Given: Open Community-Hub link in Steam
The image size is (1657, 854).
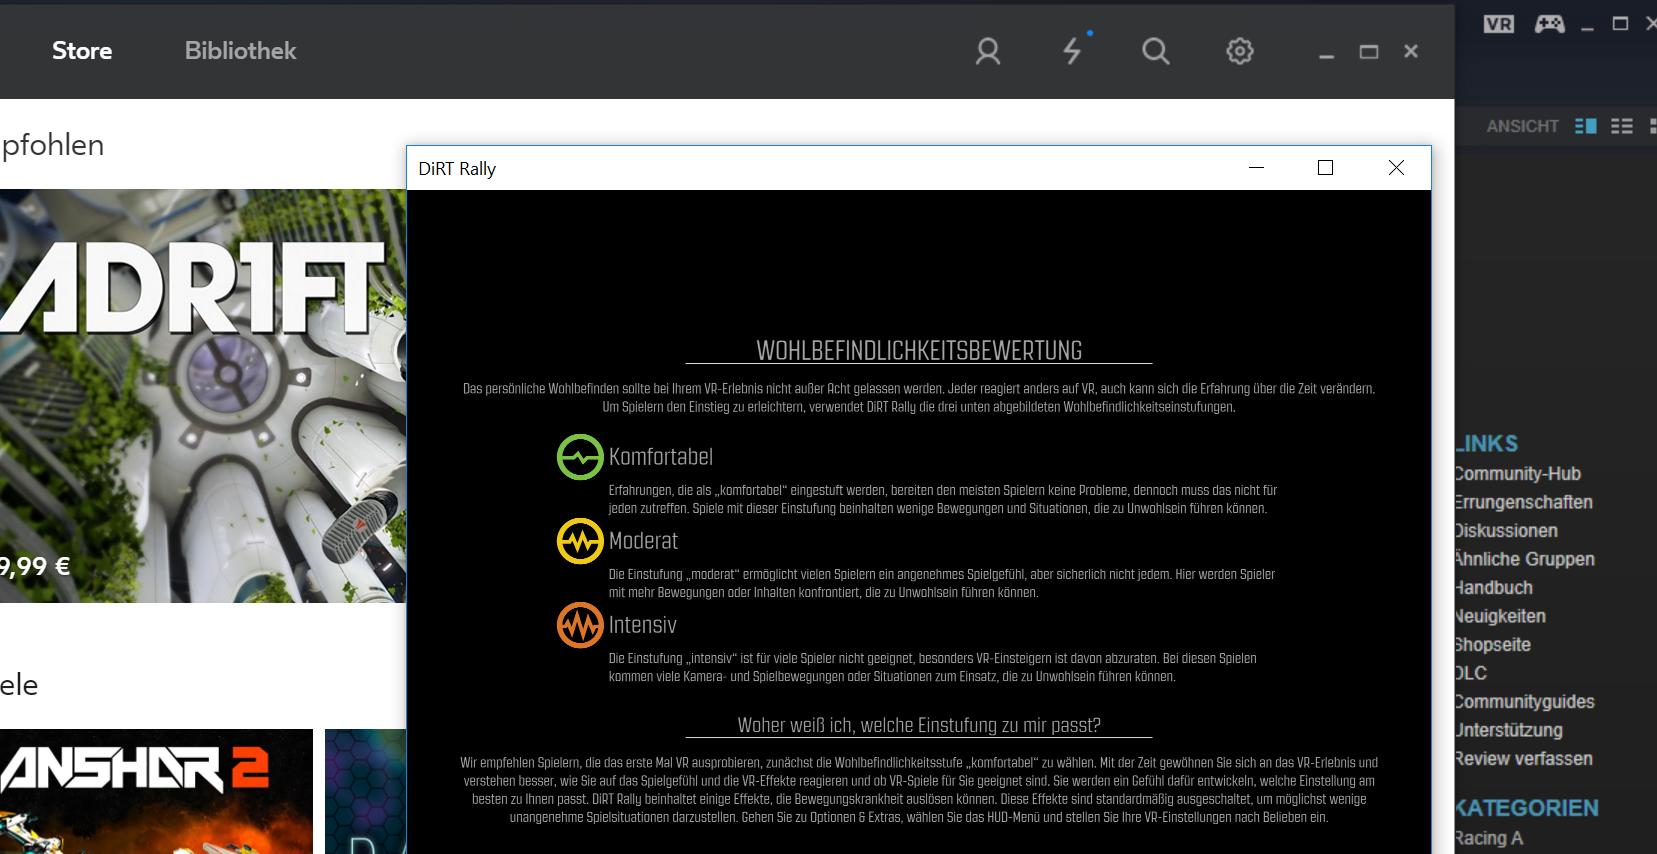Looking at the screenshot, I should [x=1518, y=474].
